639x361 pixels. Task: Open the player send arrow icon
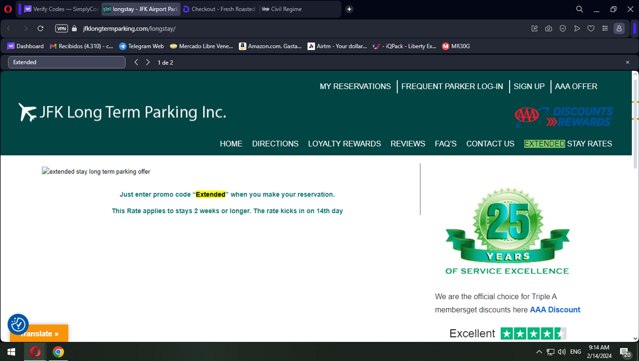click(577, 29)
